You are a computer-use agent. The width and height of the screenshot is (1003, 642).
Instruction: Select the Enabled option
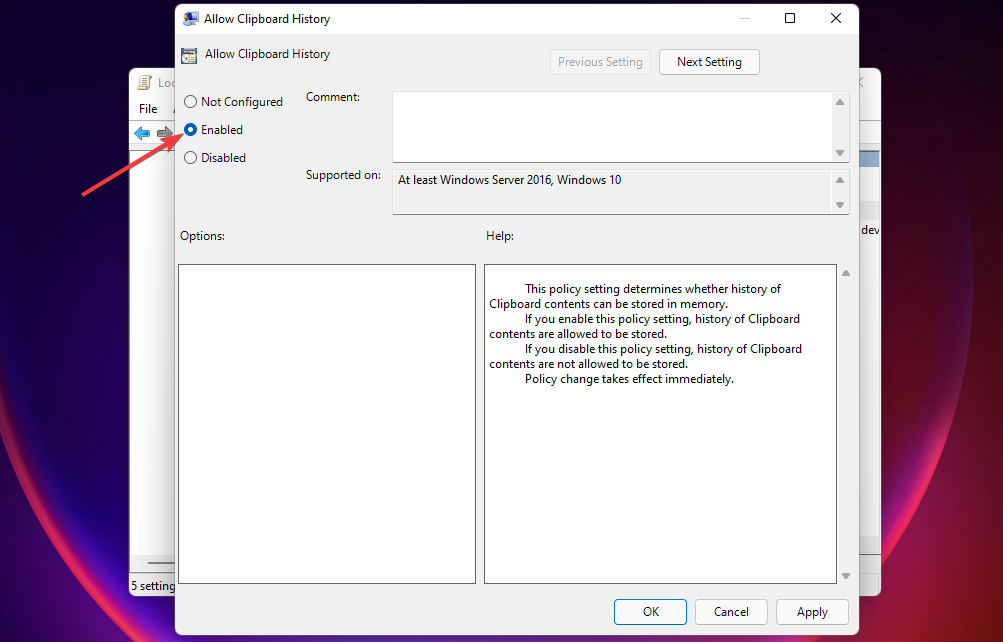190,129
